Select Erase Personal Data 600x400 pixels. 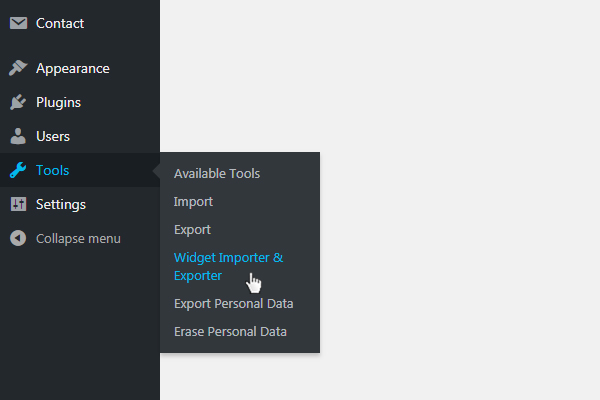[230, 331]
